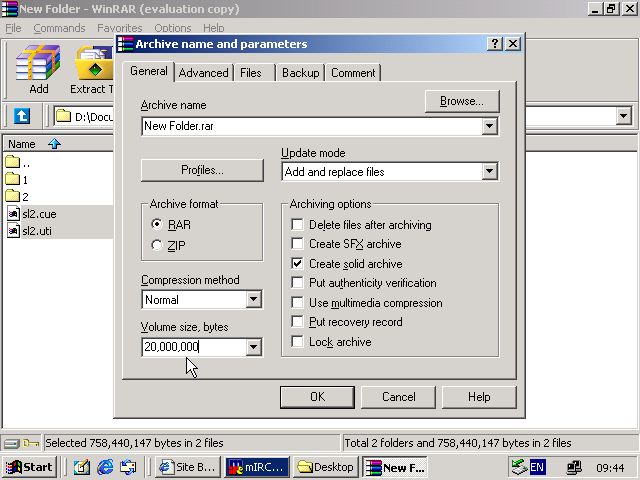Confirm with the OK button
The image size is (640, 480).
click(x=317, y=397)
